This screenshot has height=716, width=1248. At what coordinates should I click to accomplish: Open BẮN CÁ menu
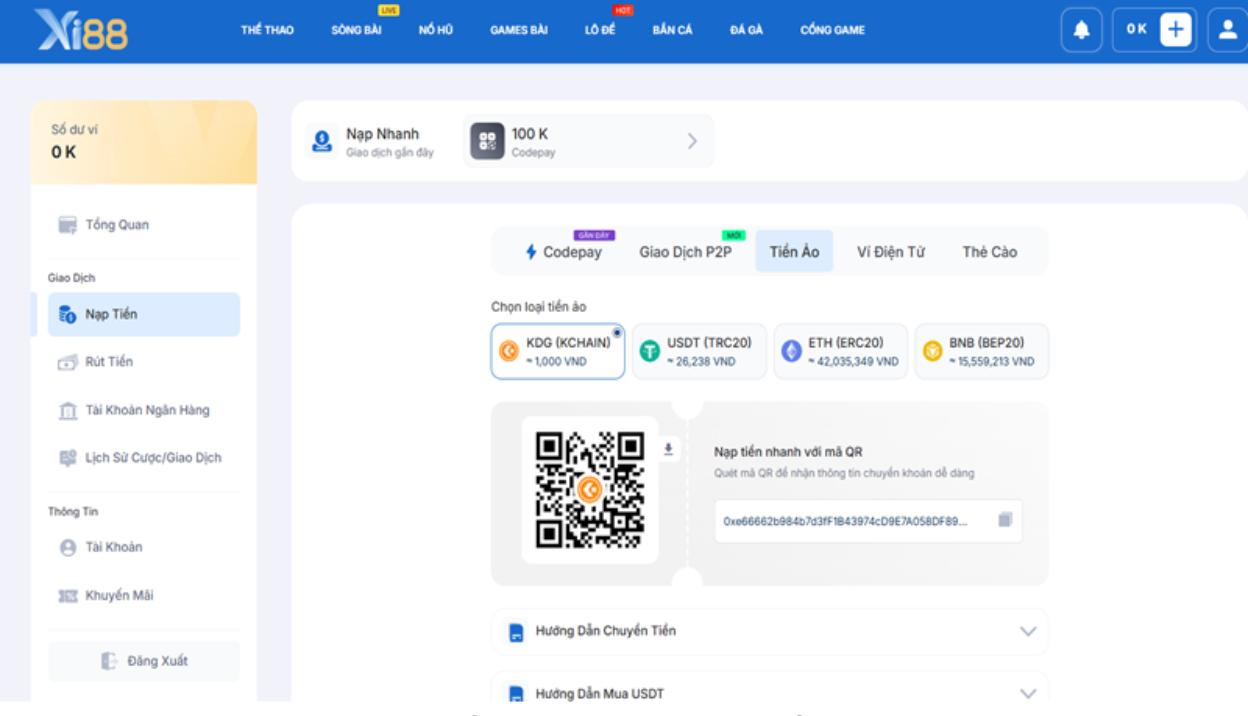pos(673,30)
